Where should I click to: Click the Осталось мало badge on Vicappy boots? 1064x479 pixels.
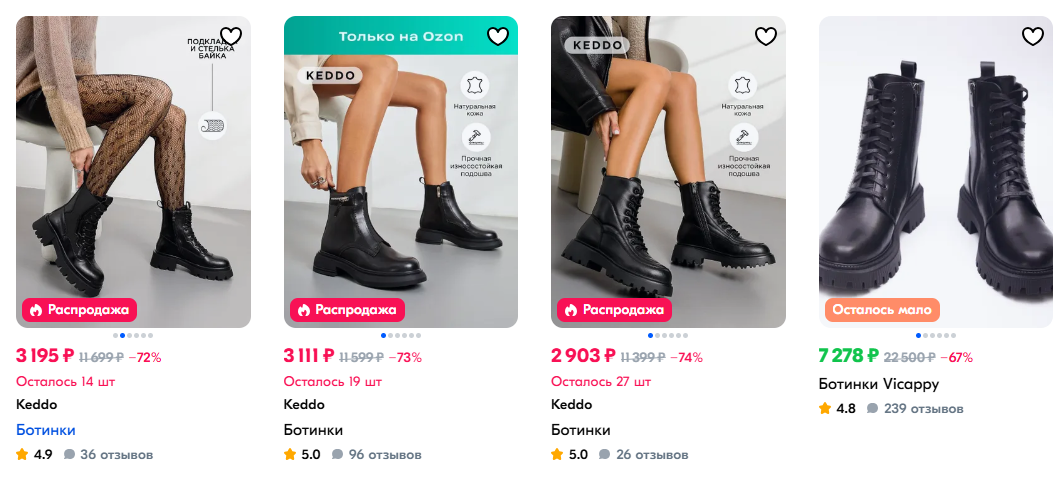(x=881, y=310)
